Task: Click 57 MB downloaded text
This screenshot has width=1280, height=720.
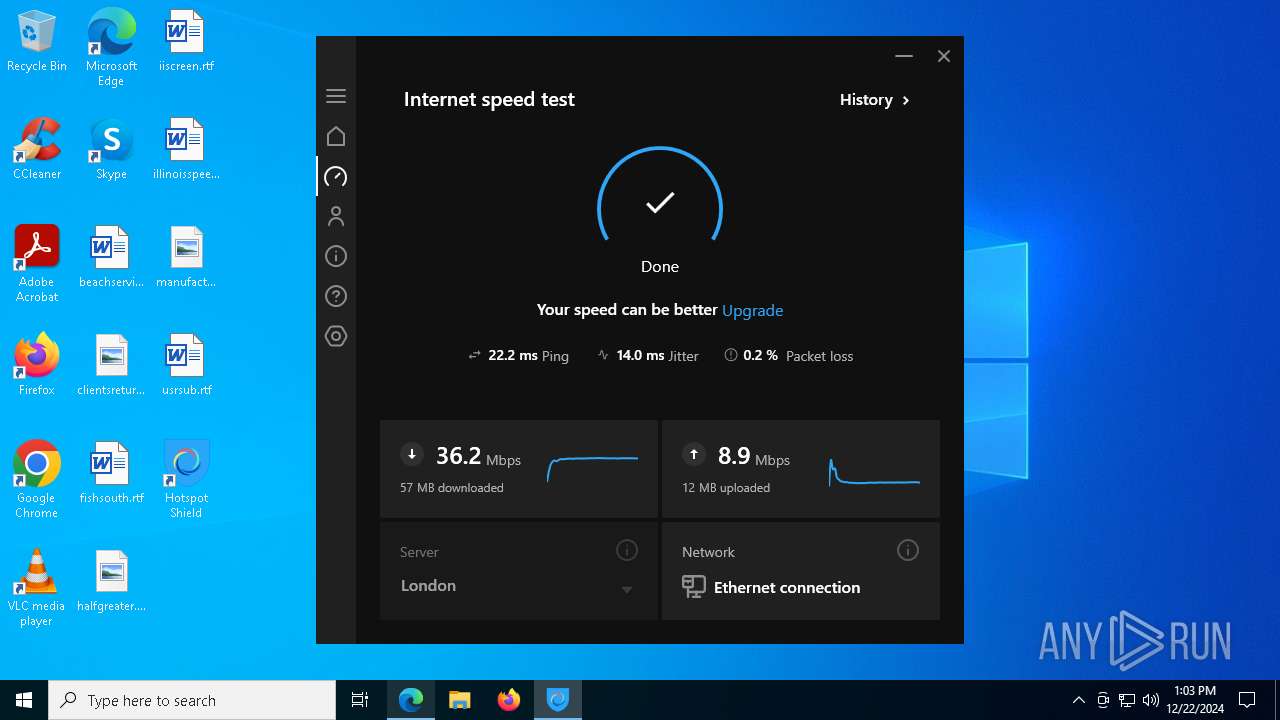Action: pos(452,488)
